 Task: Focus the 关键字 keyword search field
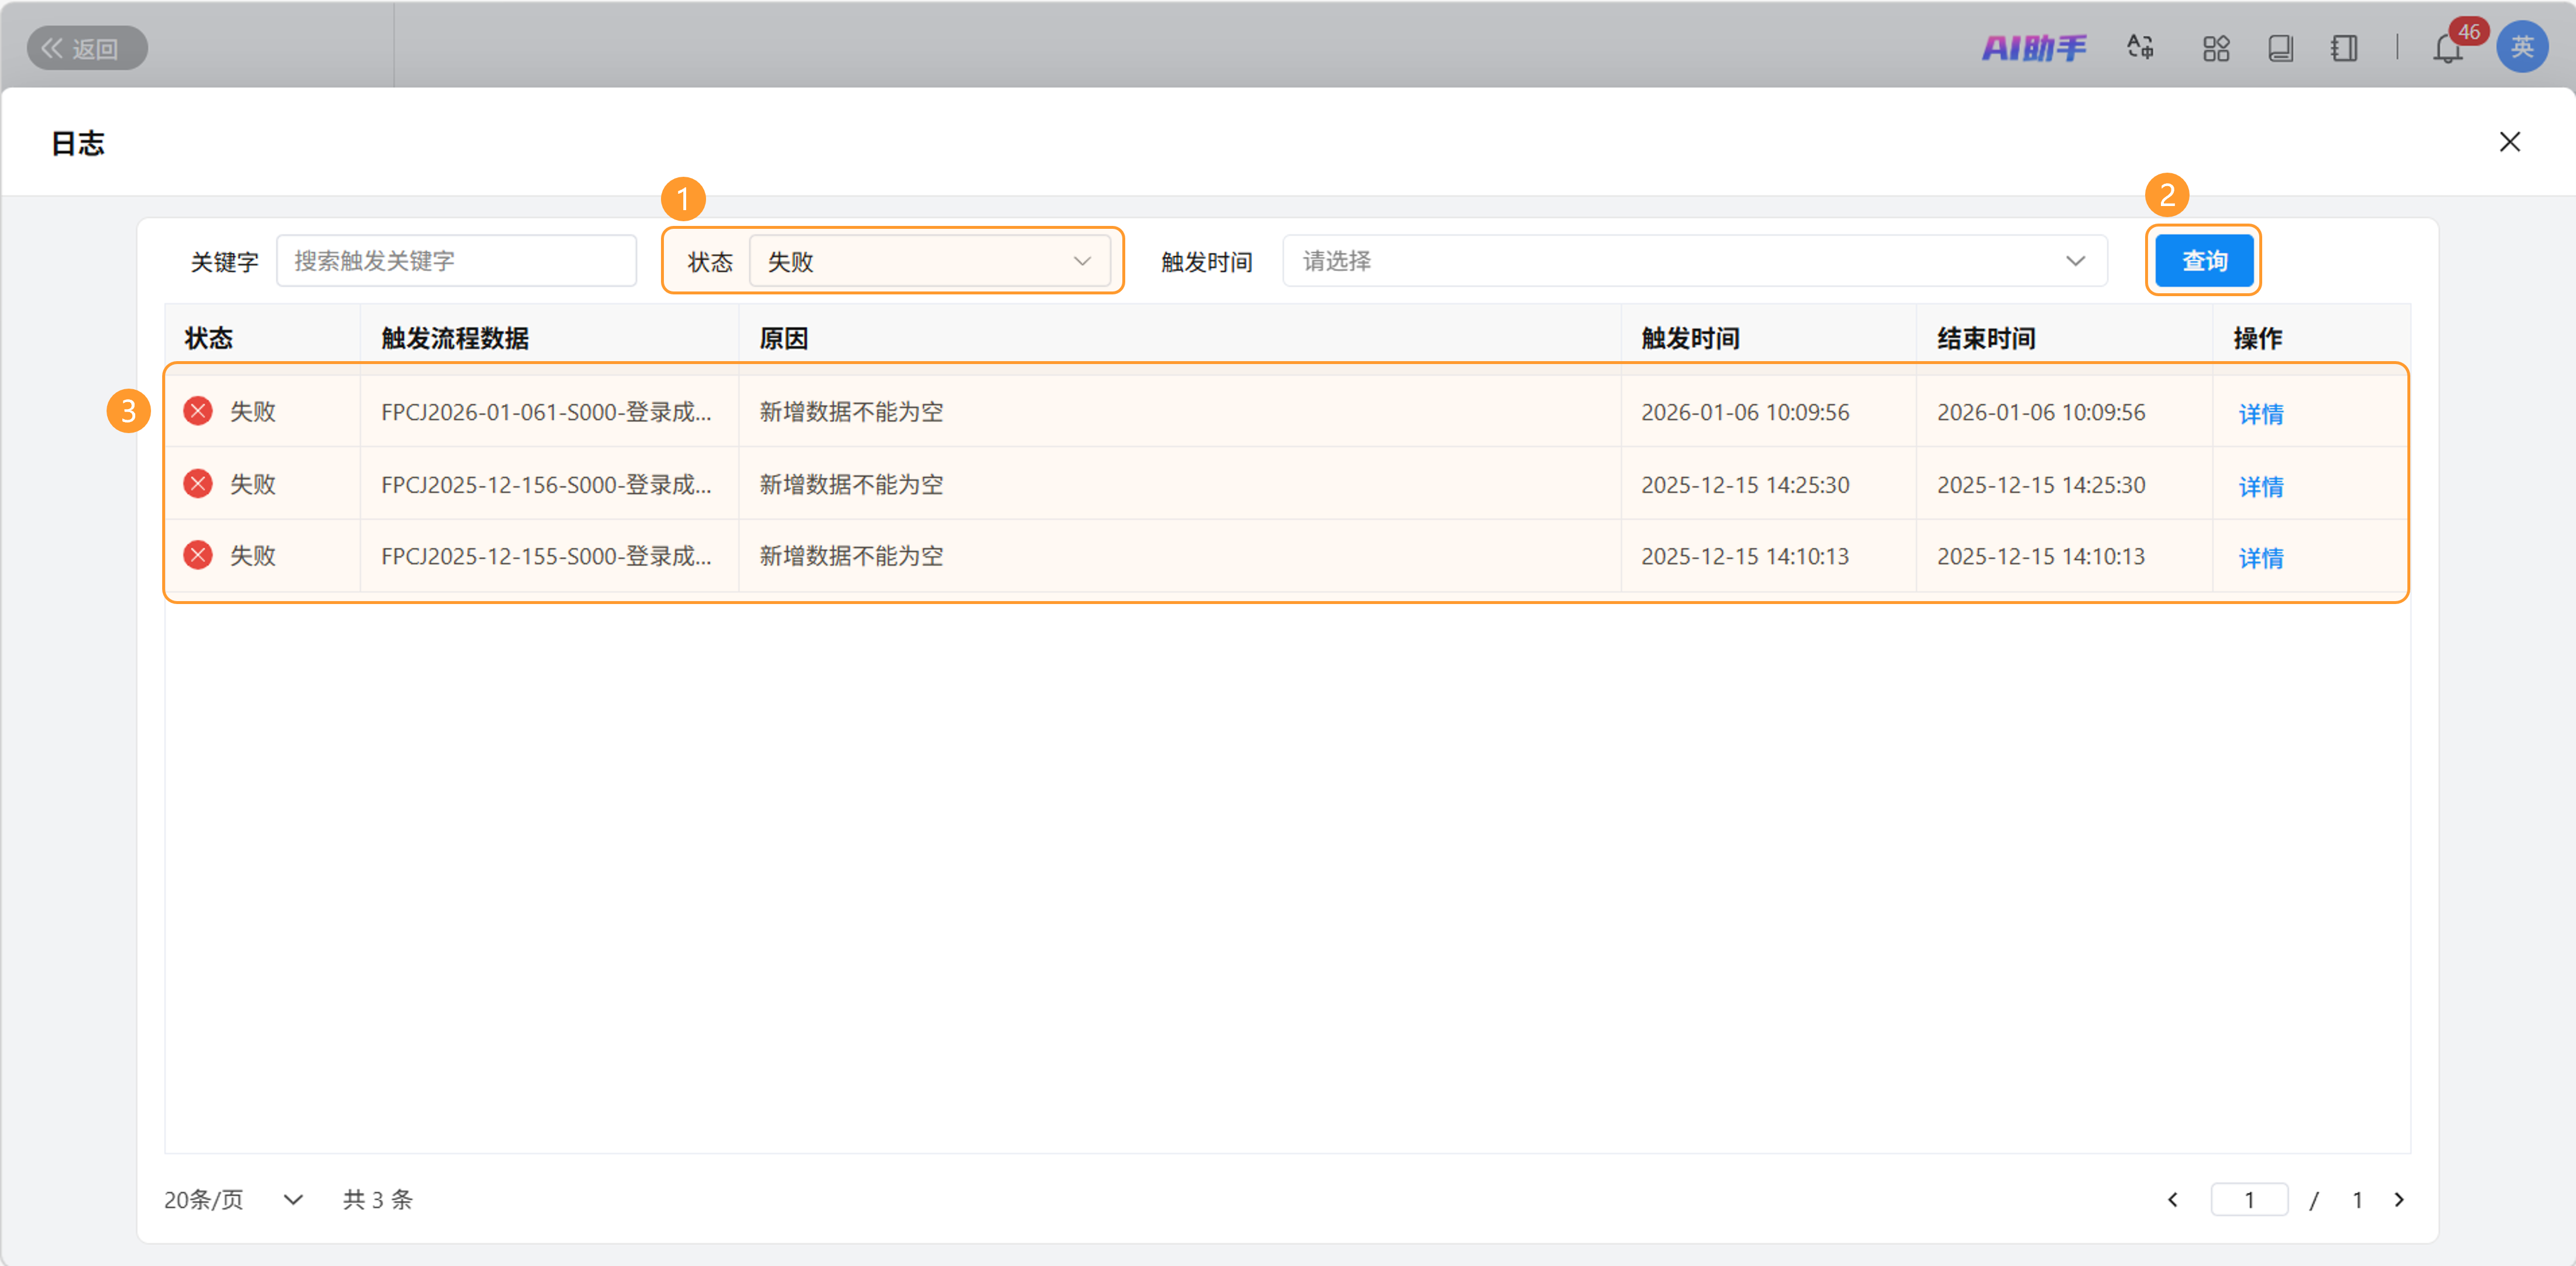(x=456, y=261)
